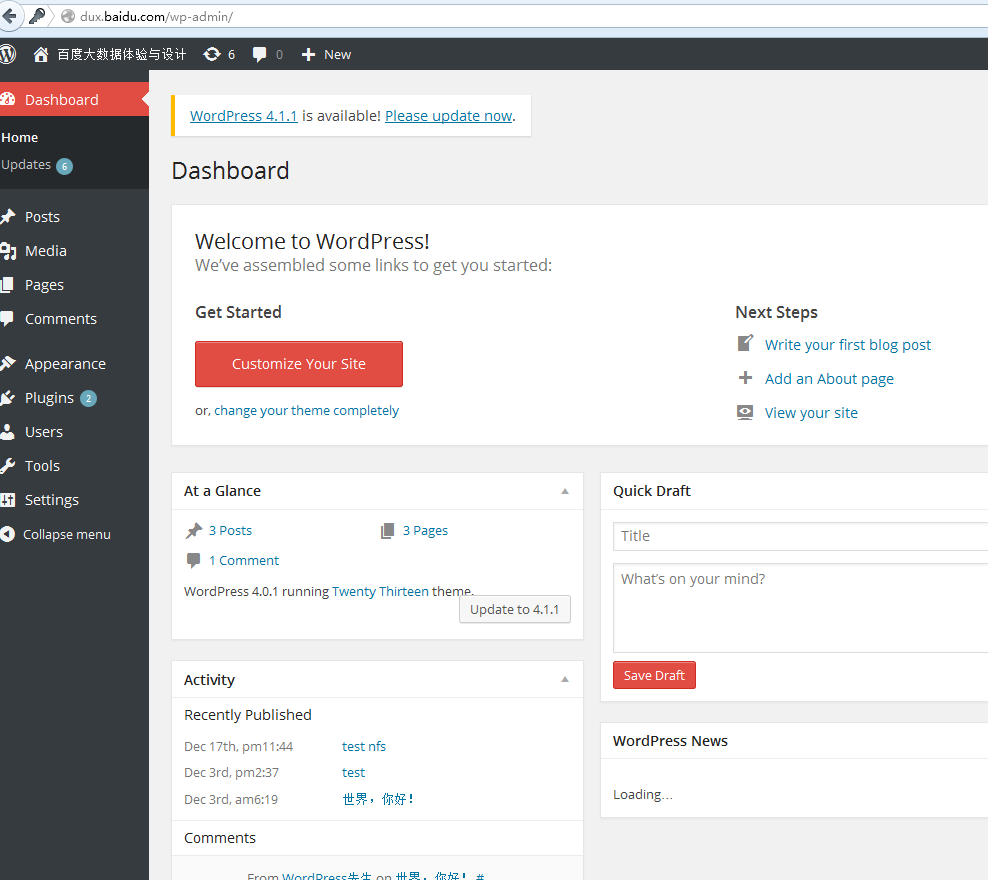
Task: Click Add an About page link
Action: (829, 379)
